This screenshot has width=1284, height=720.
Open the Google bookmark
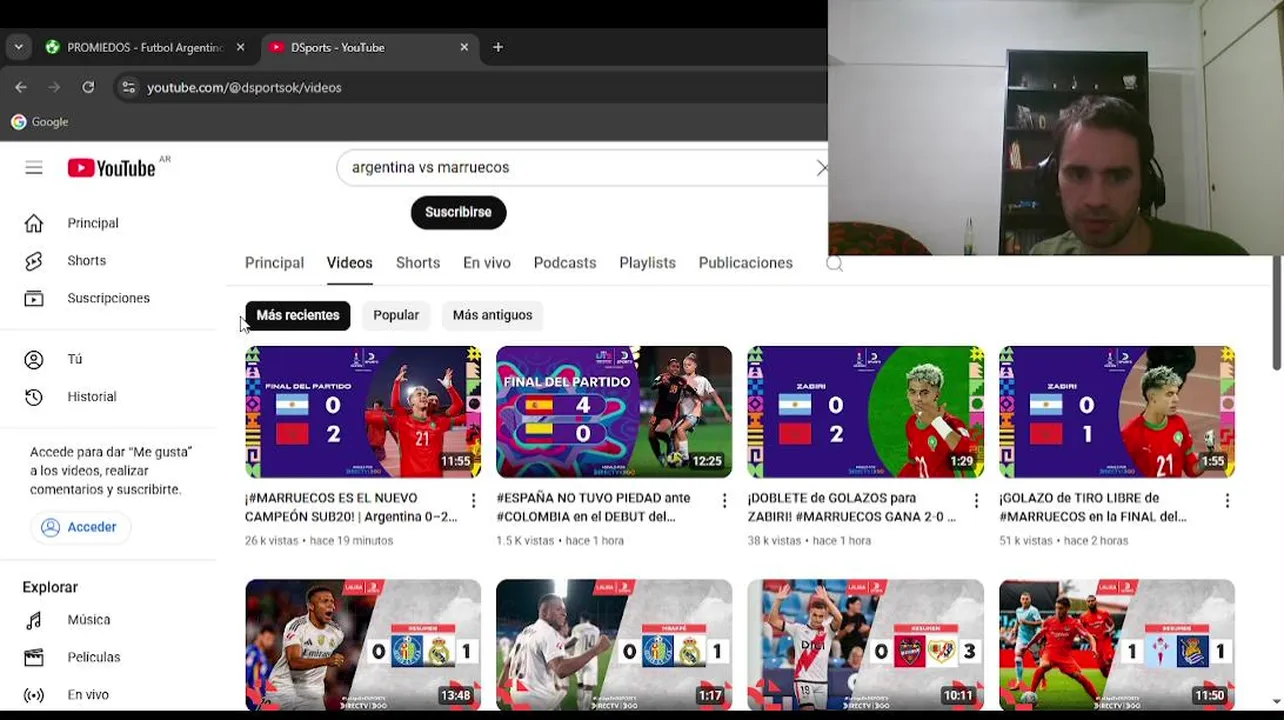coord(40,122)
